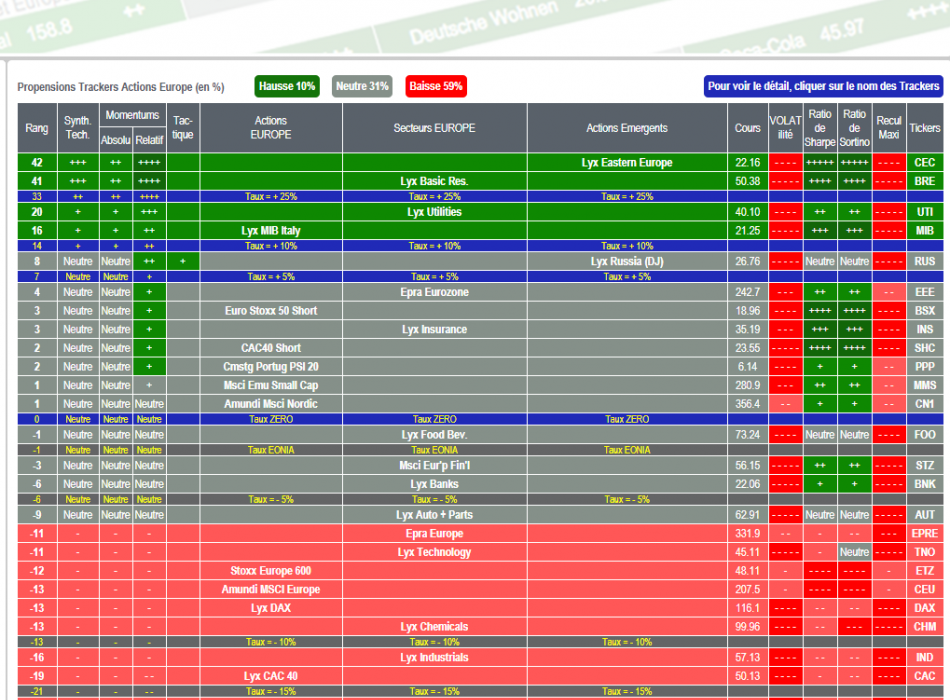Open the Lyx Auto + Parts tracker

[x=434, y=515]
